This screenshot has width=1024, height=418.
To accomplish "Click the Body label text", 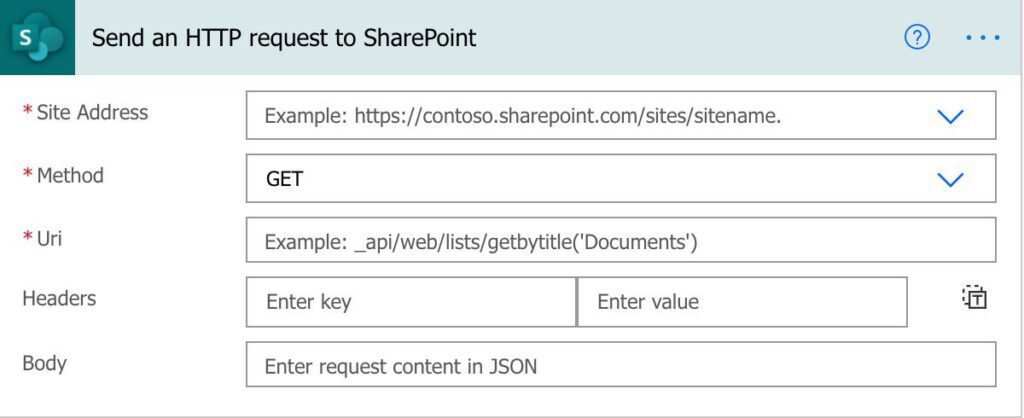I will click(x=44, y=362).
